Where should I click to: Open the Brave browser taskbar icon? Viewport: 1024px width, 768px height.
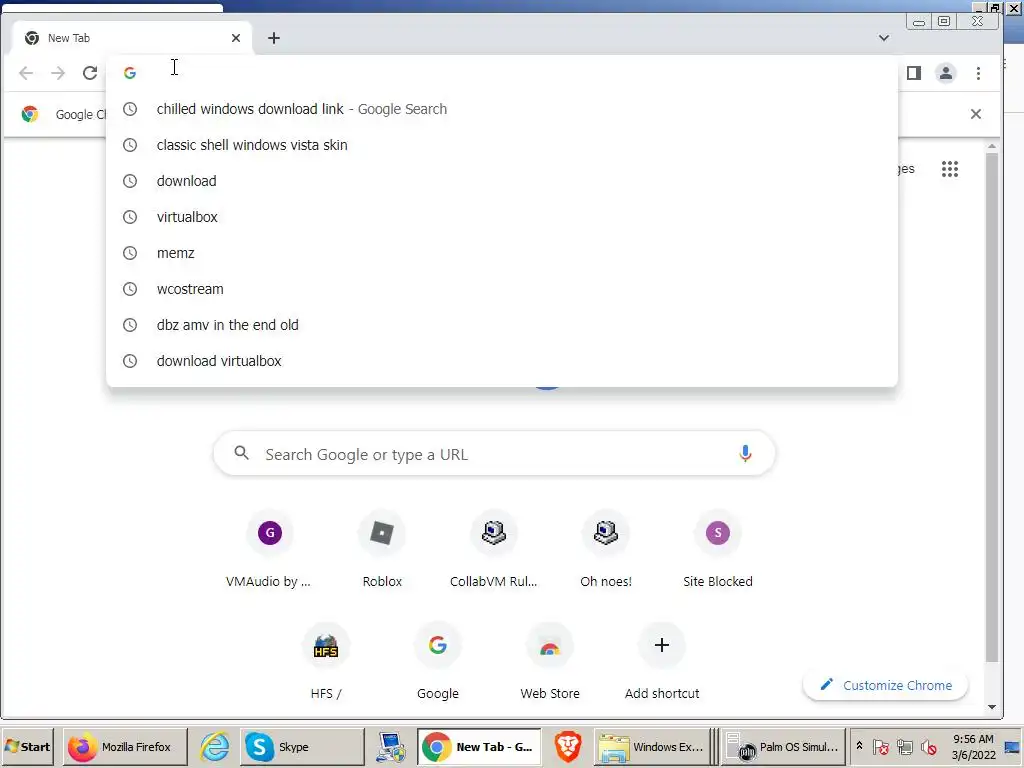[568, 747]
